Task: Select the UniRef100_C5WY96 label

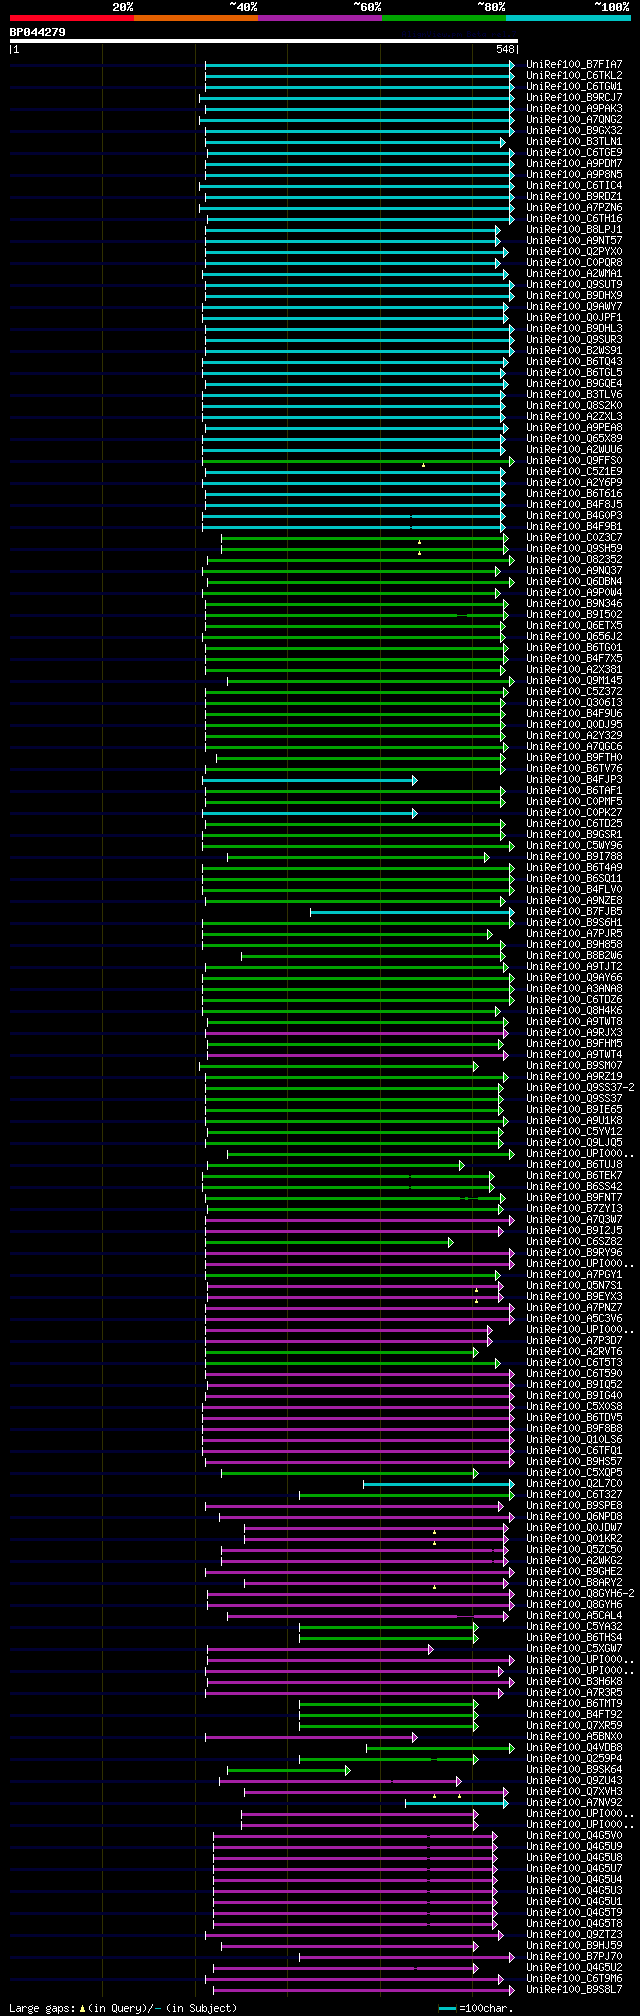Action: click(x=574, y=845)
